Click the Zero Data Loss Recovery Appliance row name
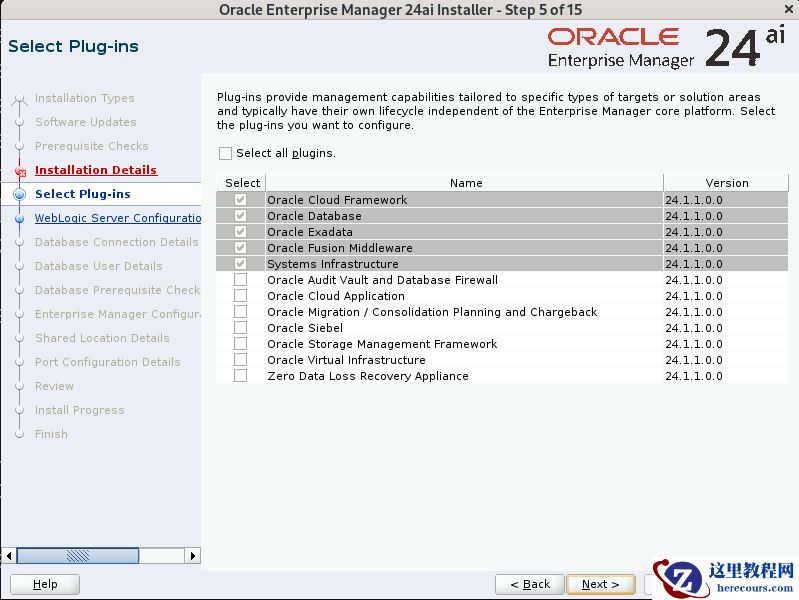The height and width of the screenshot is (600, 799). (x=368, y=376)
